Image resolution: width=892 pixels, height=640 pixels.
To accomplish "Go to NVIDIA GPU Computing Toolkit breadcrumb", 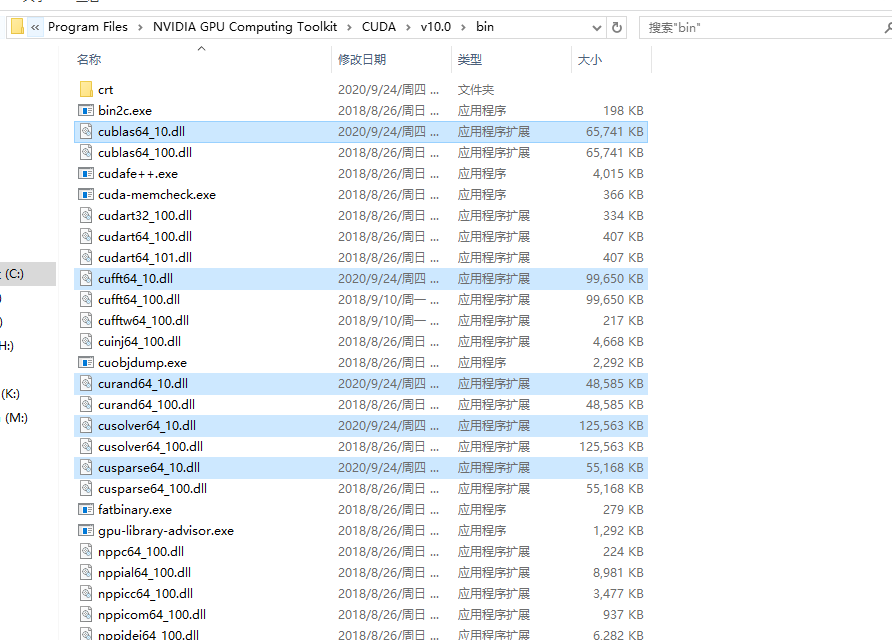I will (x=245, y=27).
